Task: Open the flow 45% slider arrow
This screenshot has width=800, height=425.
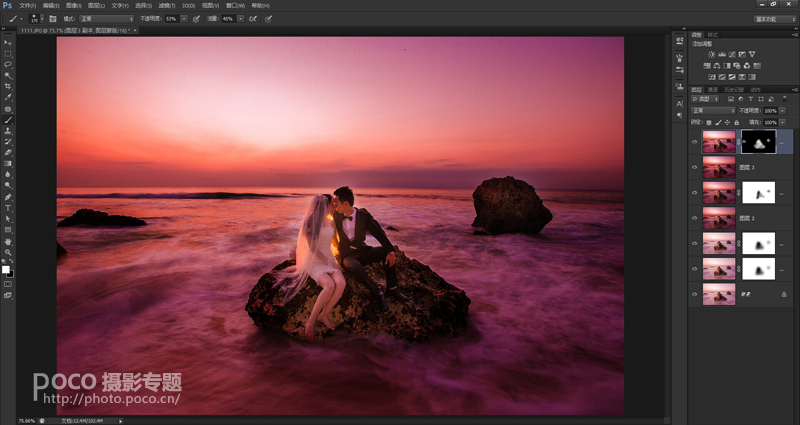Action: 240,19
